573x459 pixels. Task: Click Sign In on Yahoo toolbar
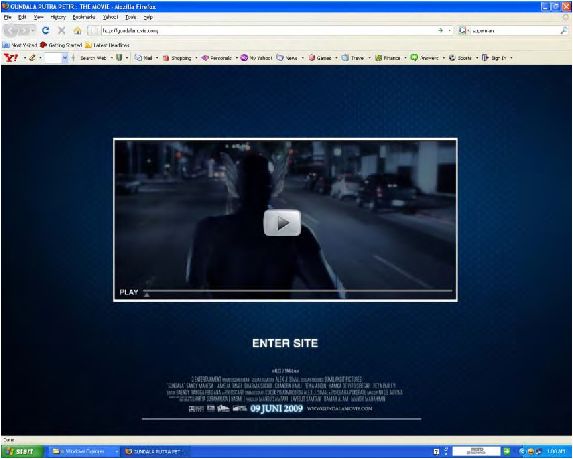click(494, 58)
